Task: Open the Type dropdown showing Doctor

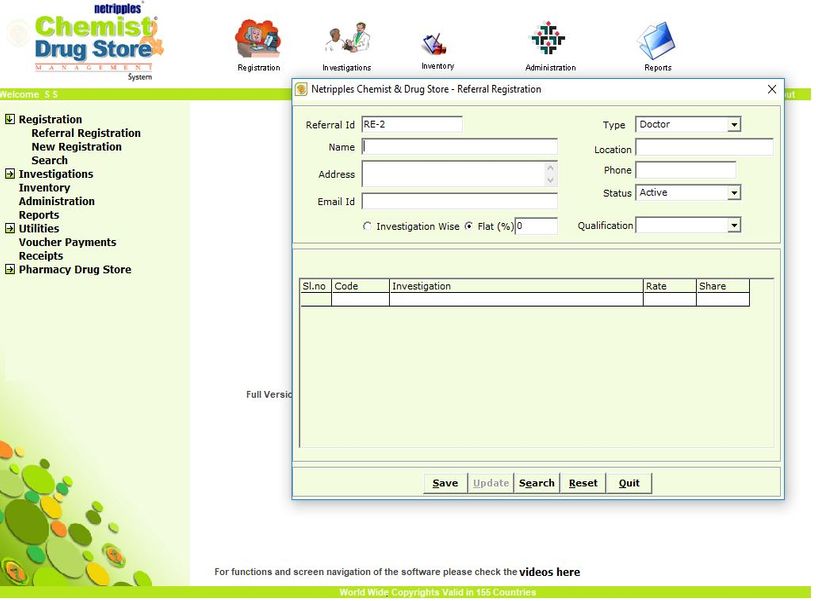Action: pos(734,124)
